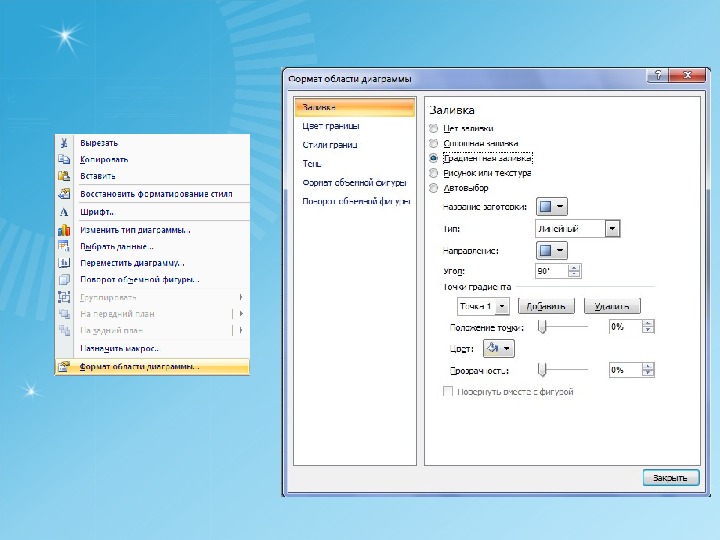
Task: Click the format chart area icon
Action: (64, 366)
